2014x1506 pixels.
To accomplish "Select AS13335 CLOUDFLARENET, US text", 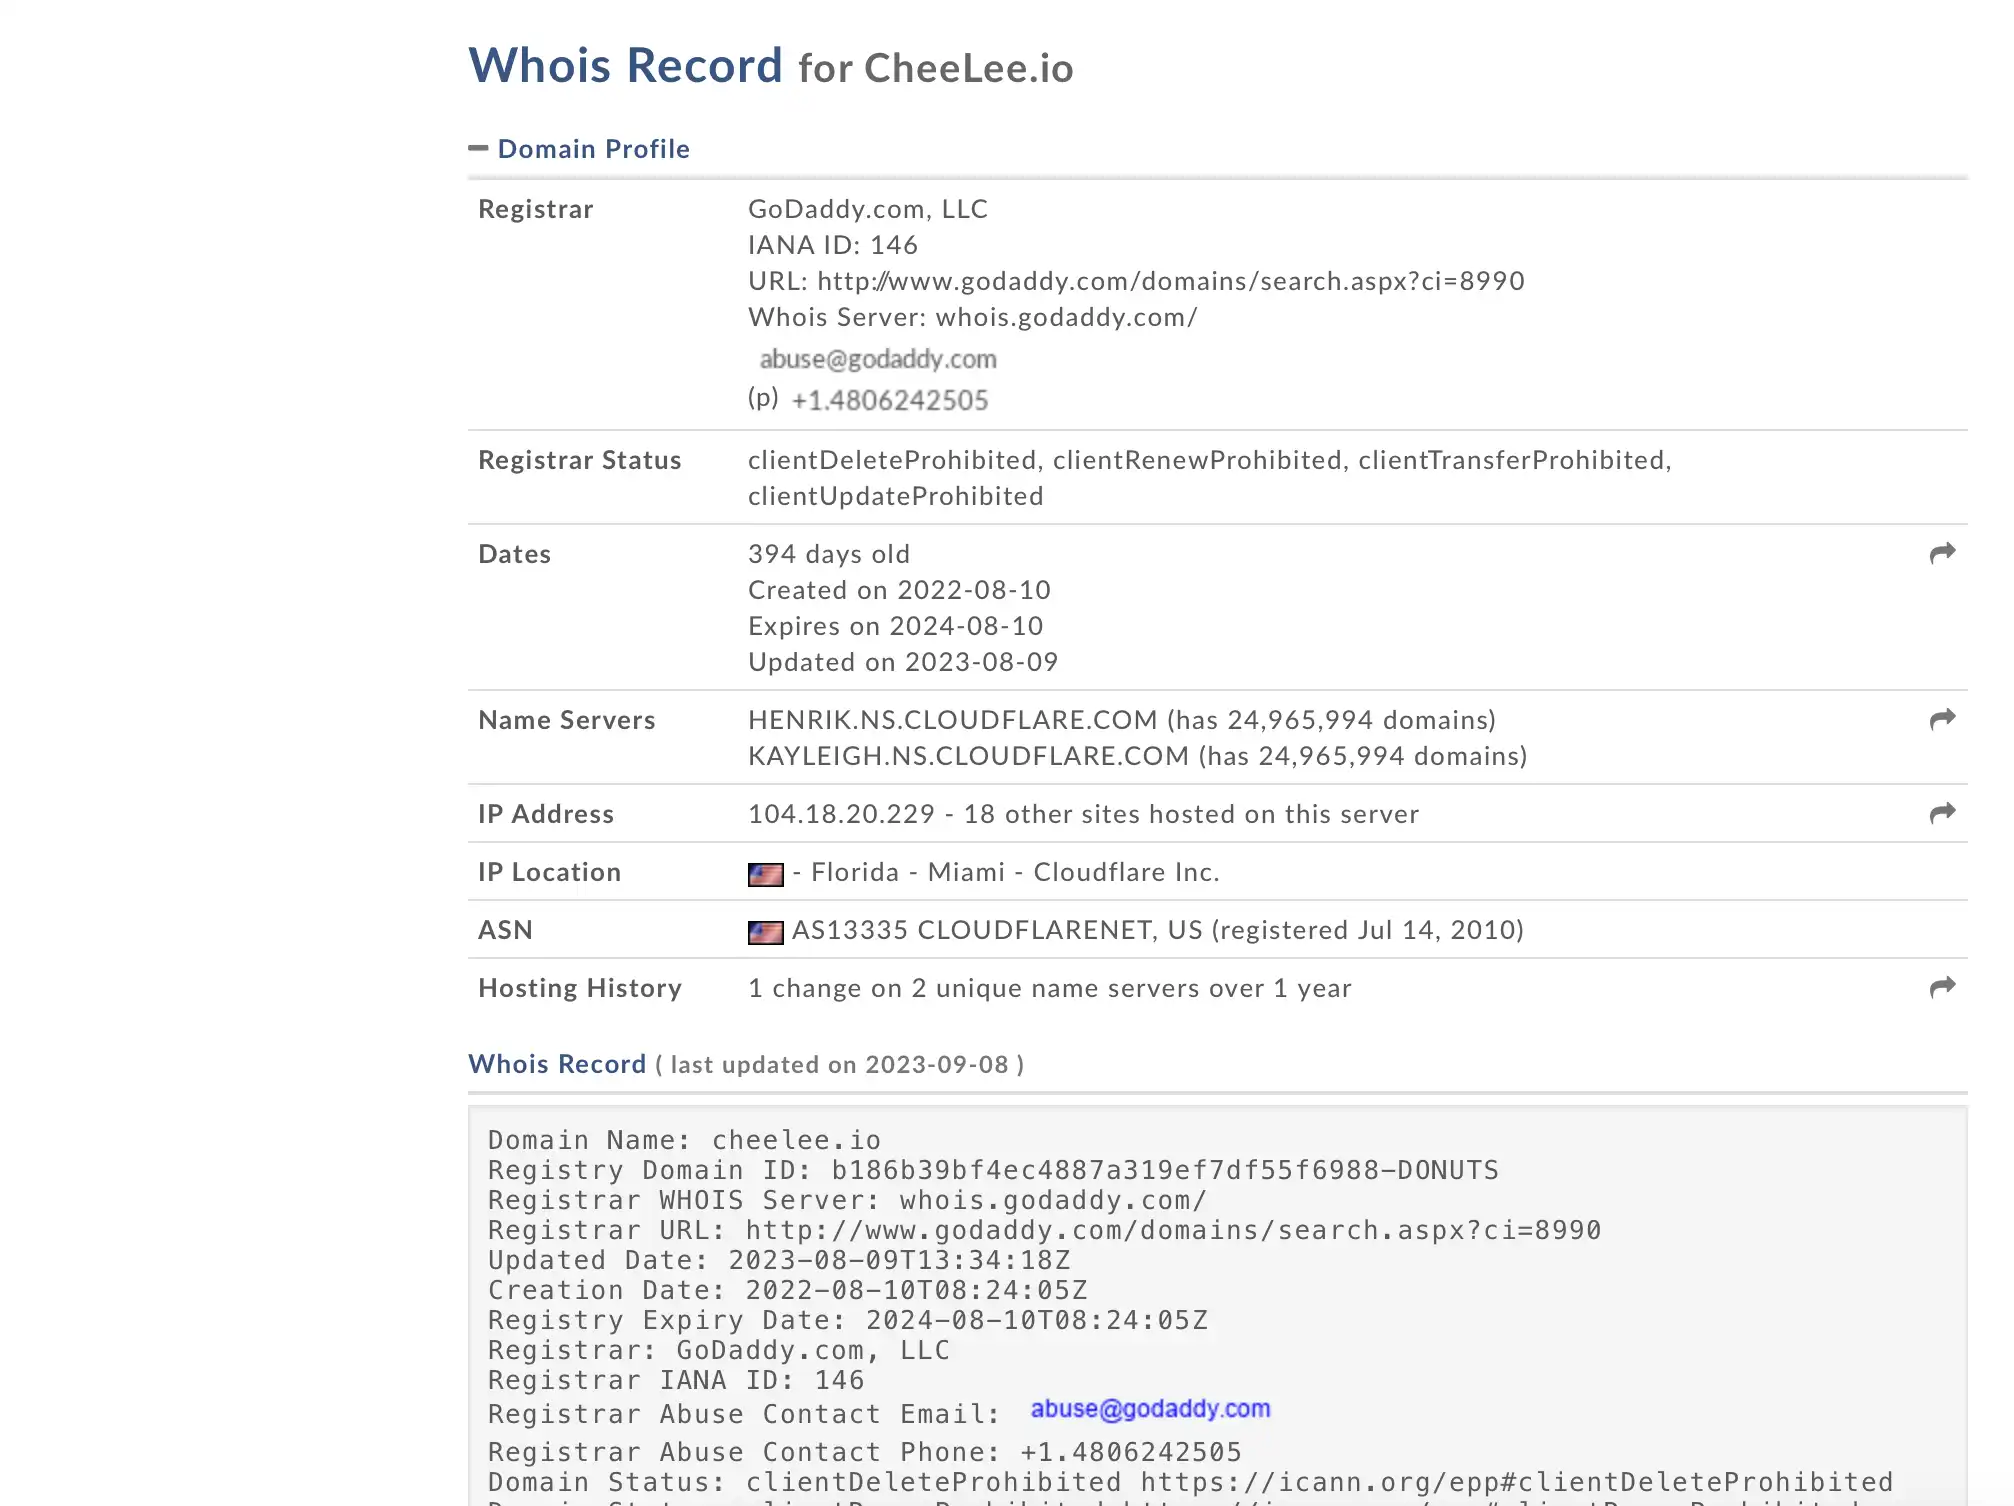I will (997, 930).
